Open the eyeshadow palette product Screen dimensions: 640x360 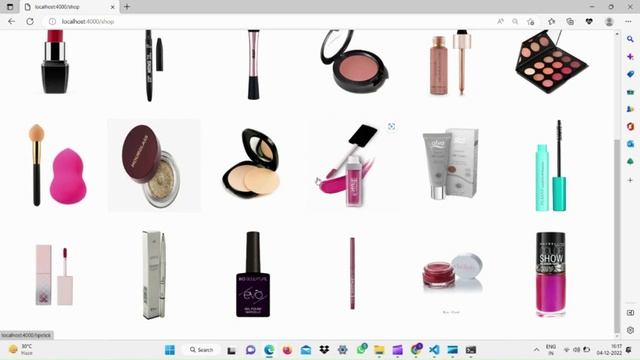pyautogui.click(x=551, y=61)
